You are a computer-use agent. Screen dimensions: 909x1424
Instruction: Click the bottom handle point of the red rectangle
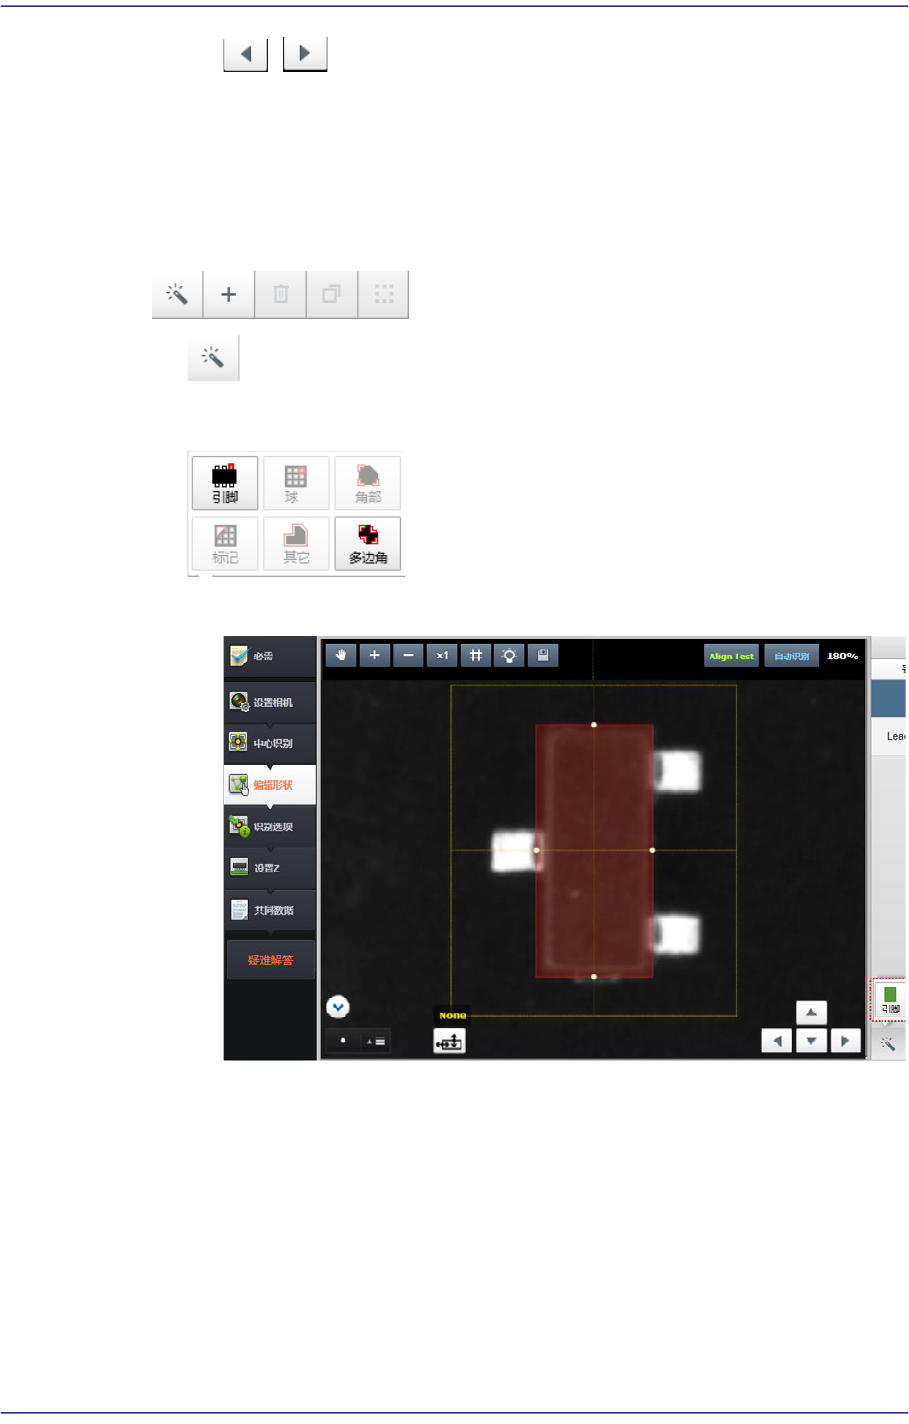594,976
